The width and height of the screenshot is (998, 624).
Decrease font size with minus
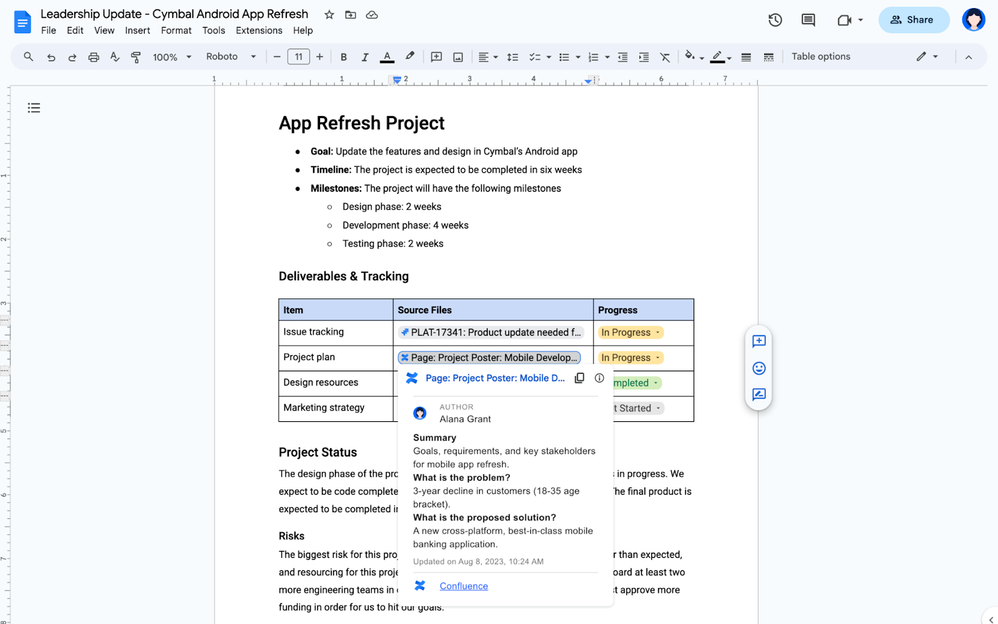coord(277,57)
